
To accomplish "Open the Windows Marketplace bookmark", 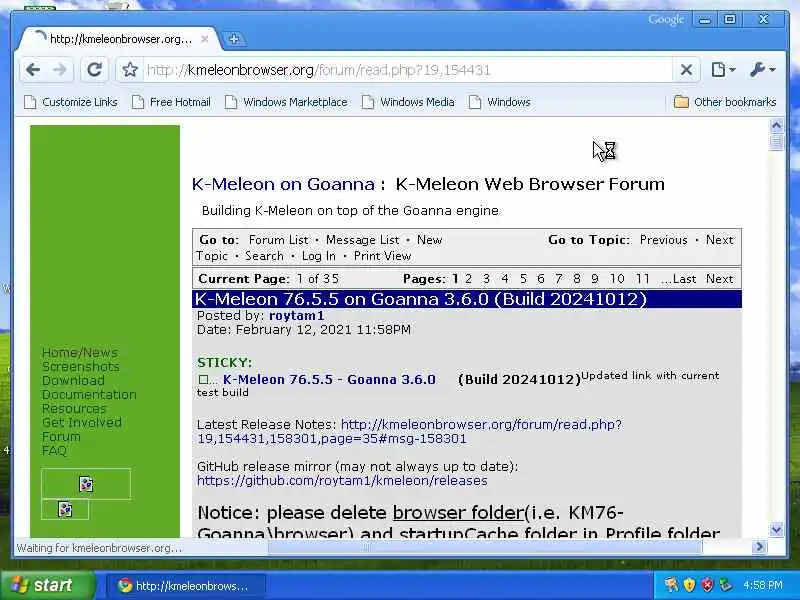I will pyautogui.click(x=286, y=102).
